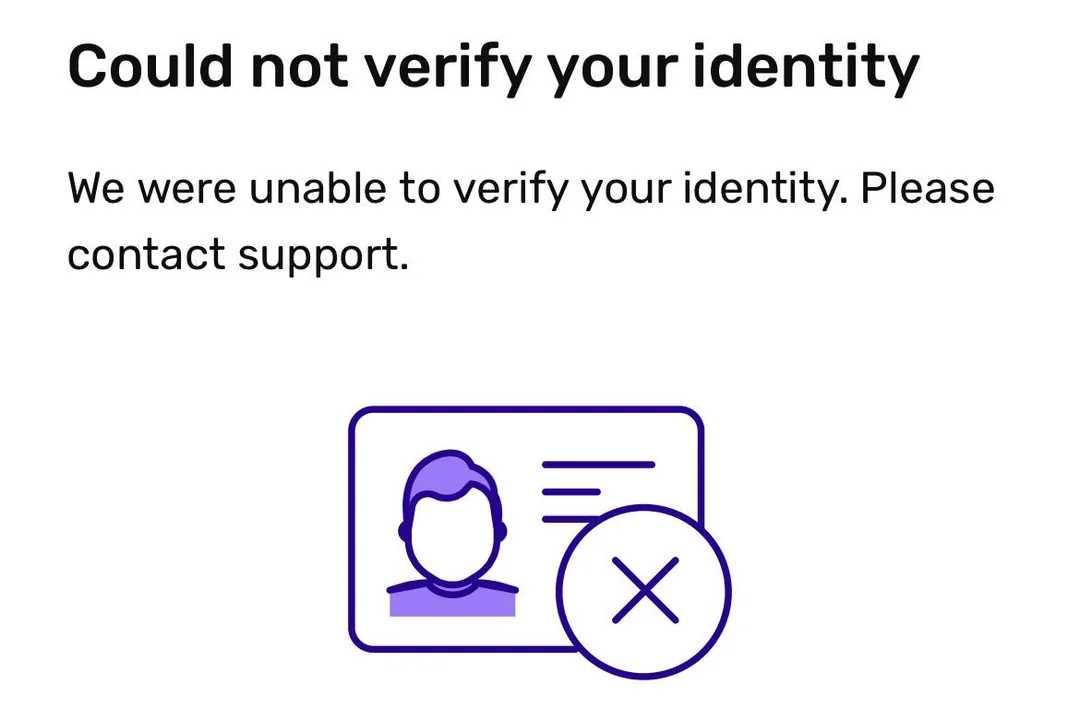Click the short middle line on the ID card
Image resolution: width=1080 pixels, height=708 pixels.
pyautogui.click(x=571, y=492)
